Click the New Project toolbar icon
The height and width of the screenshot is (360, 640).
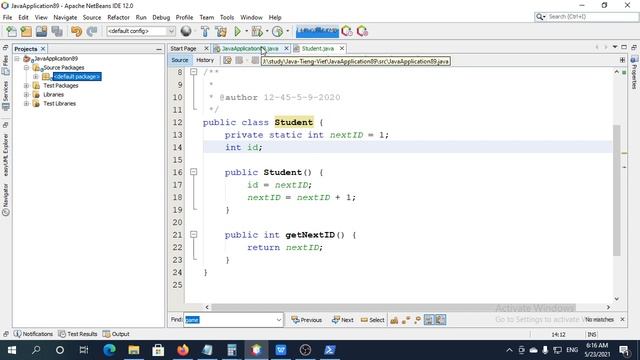click(x=26, y=31)
